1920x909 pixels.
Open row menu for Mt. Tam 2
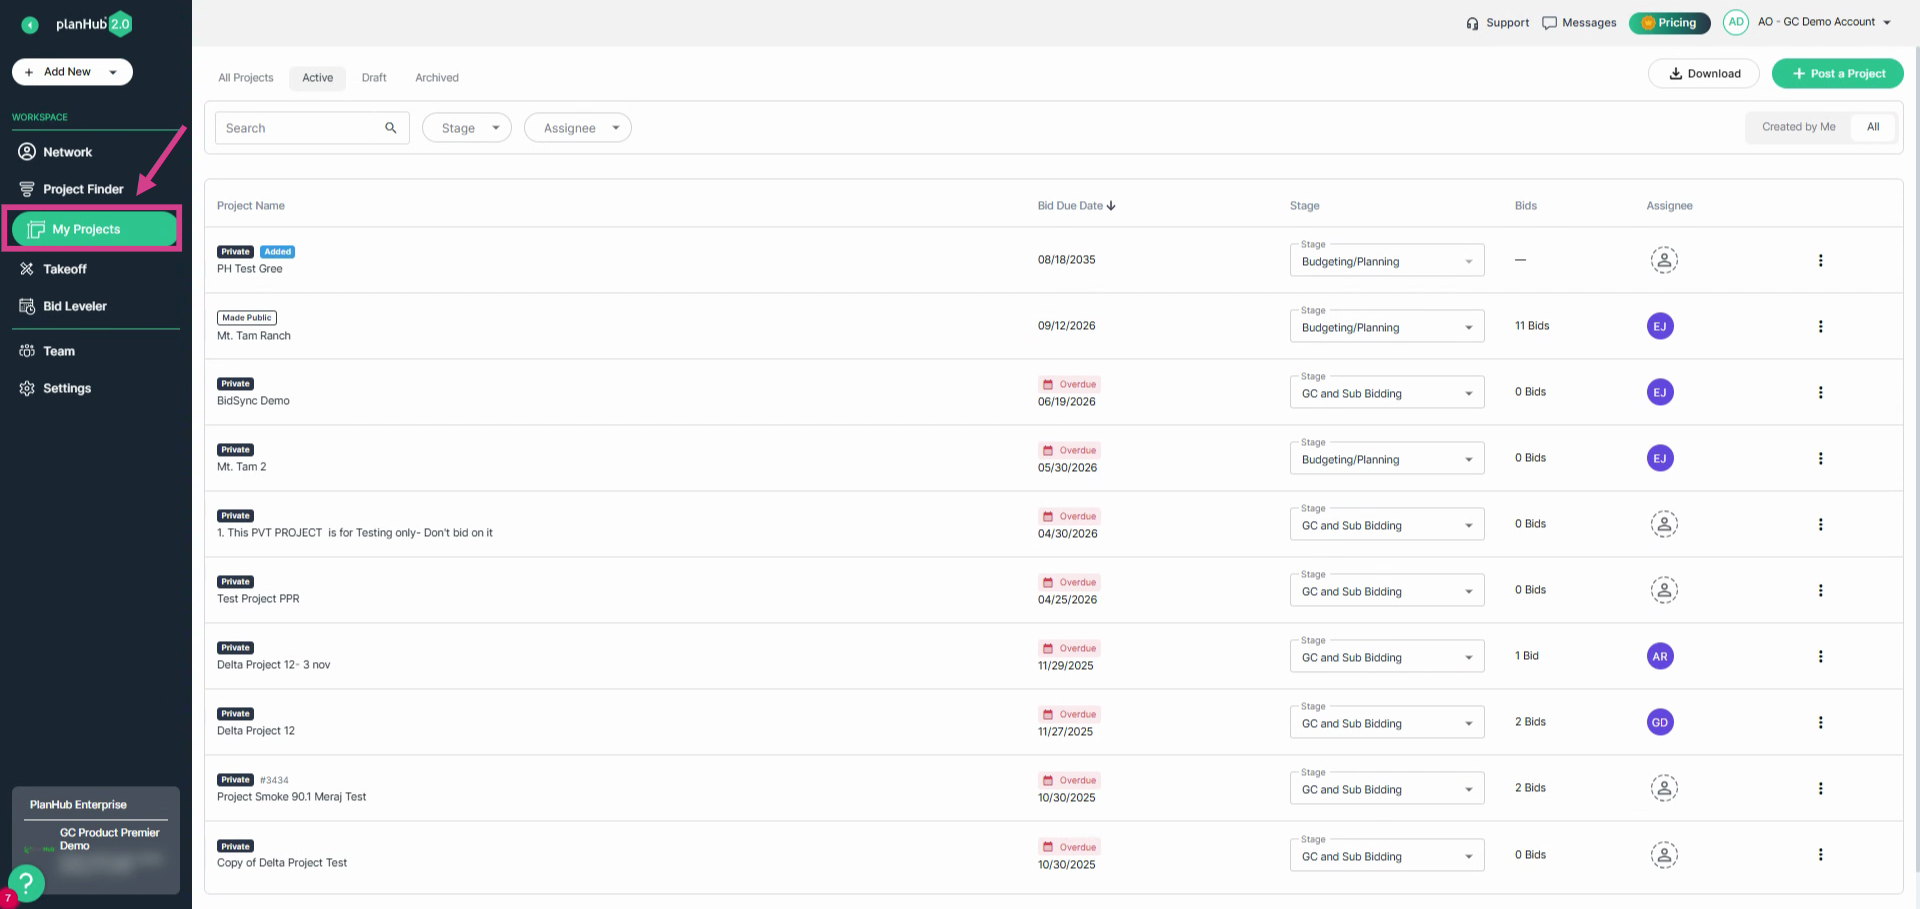[x=1820, y=458]
